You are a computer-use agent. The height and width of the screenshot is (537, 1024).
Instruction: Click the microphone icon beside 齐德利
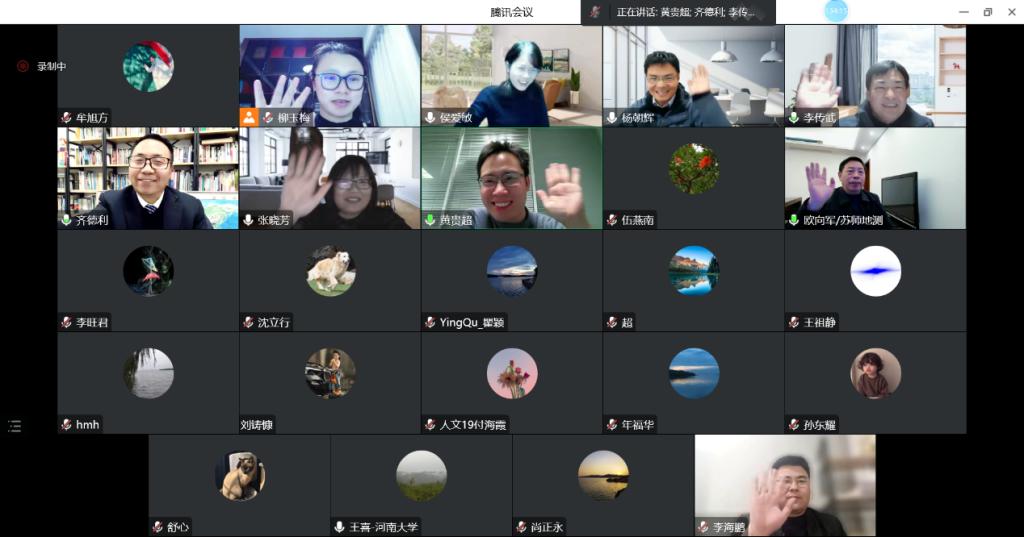tap(65, 220)
